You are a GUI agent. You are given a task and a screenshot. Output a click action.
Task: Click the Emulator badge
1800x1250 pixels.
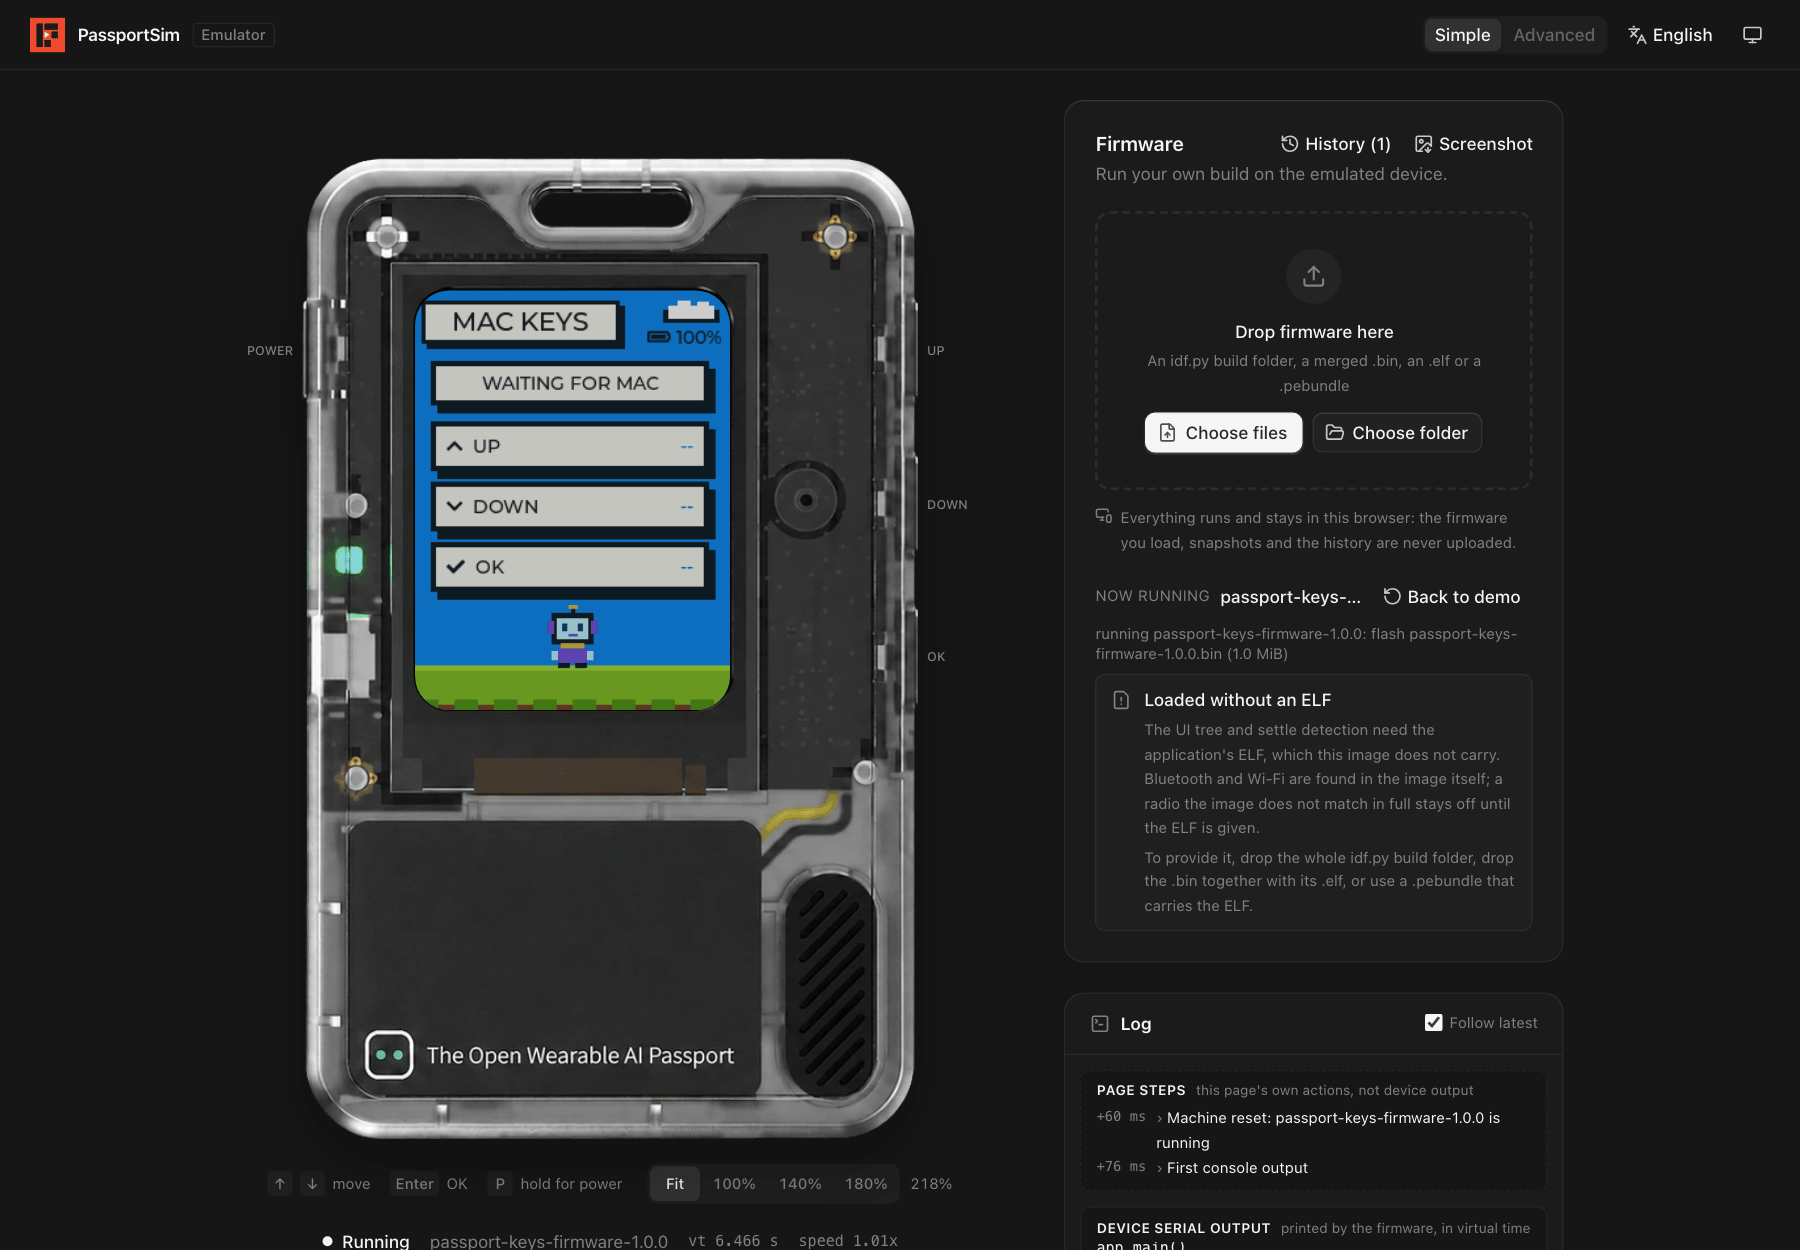[x=233, y=35]
